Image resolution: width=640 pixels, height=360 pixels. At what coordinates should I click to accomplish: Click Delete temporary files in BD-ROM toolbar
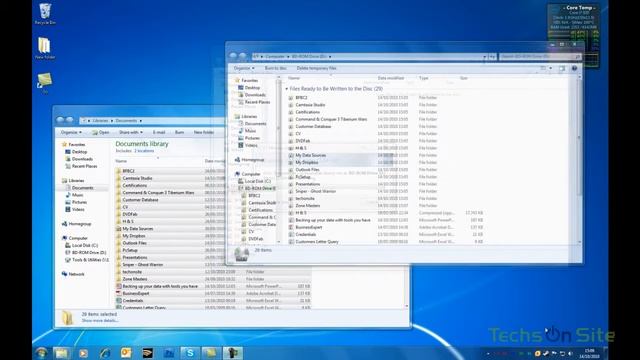tap(316, 68)
